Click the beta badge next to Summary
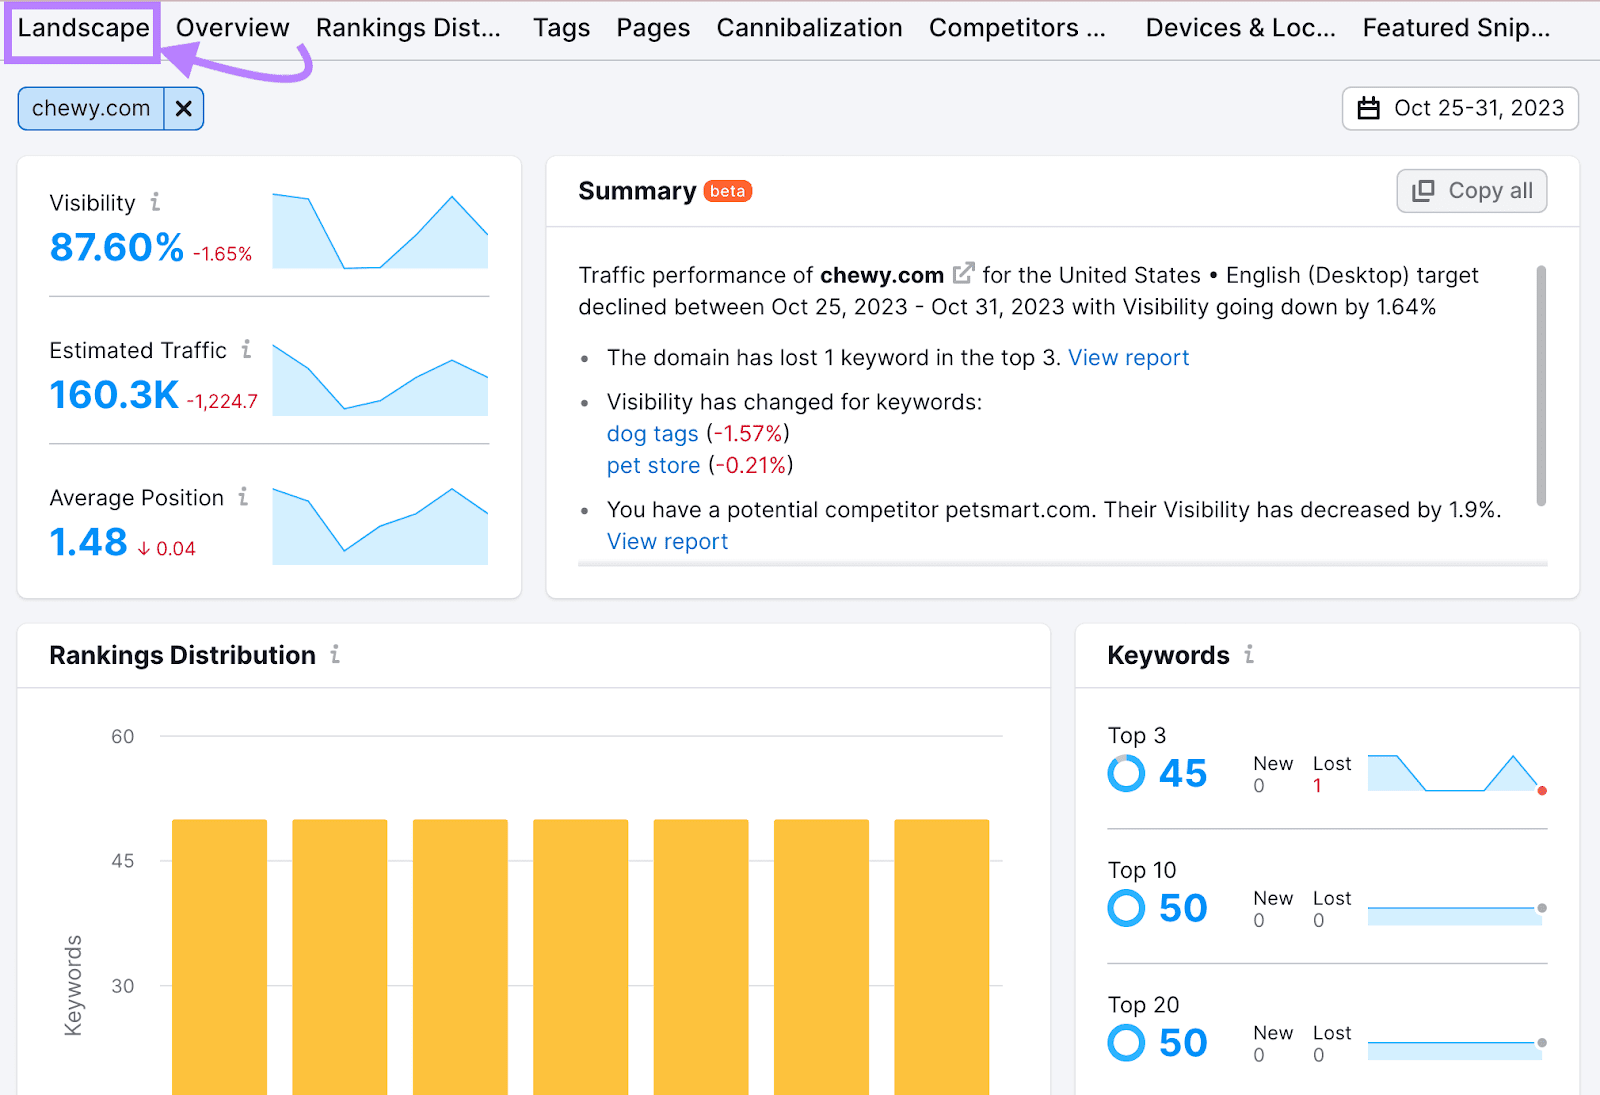1600x1095 pixels. click(728, 191)
